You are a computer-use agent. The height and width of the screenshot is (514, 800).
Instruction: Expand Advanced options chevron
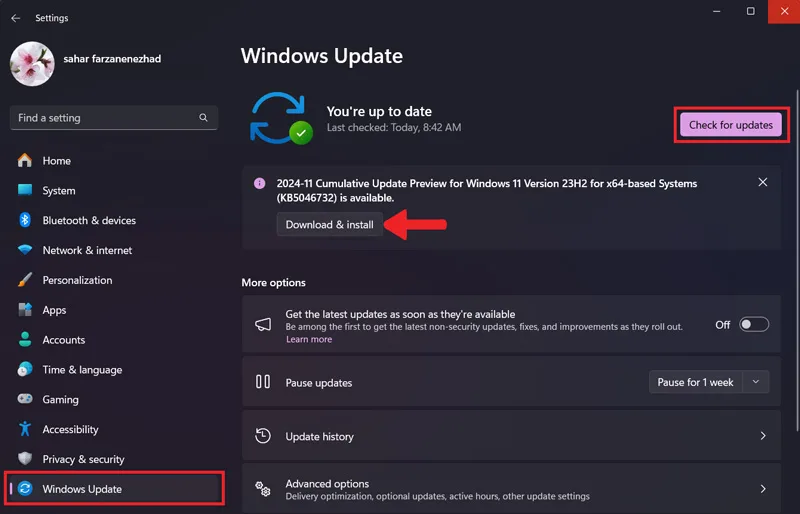pyautogui.click(x=763, y=489)
